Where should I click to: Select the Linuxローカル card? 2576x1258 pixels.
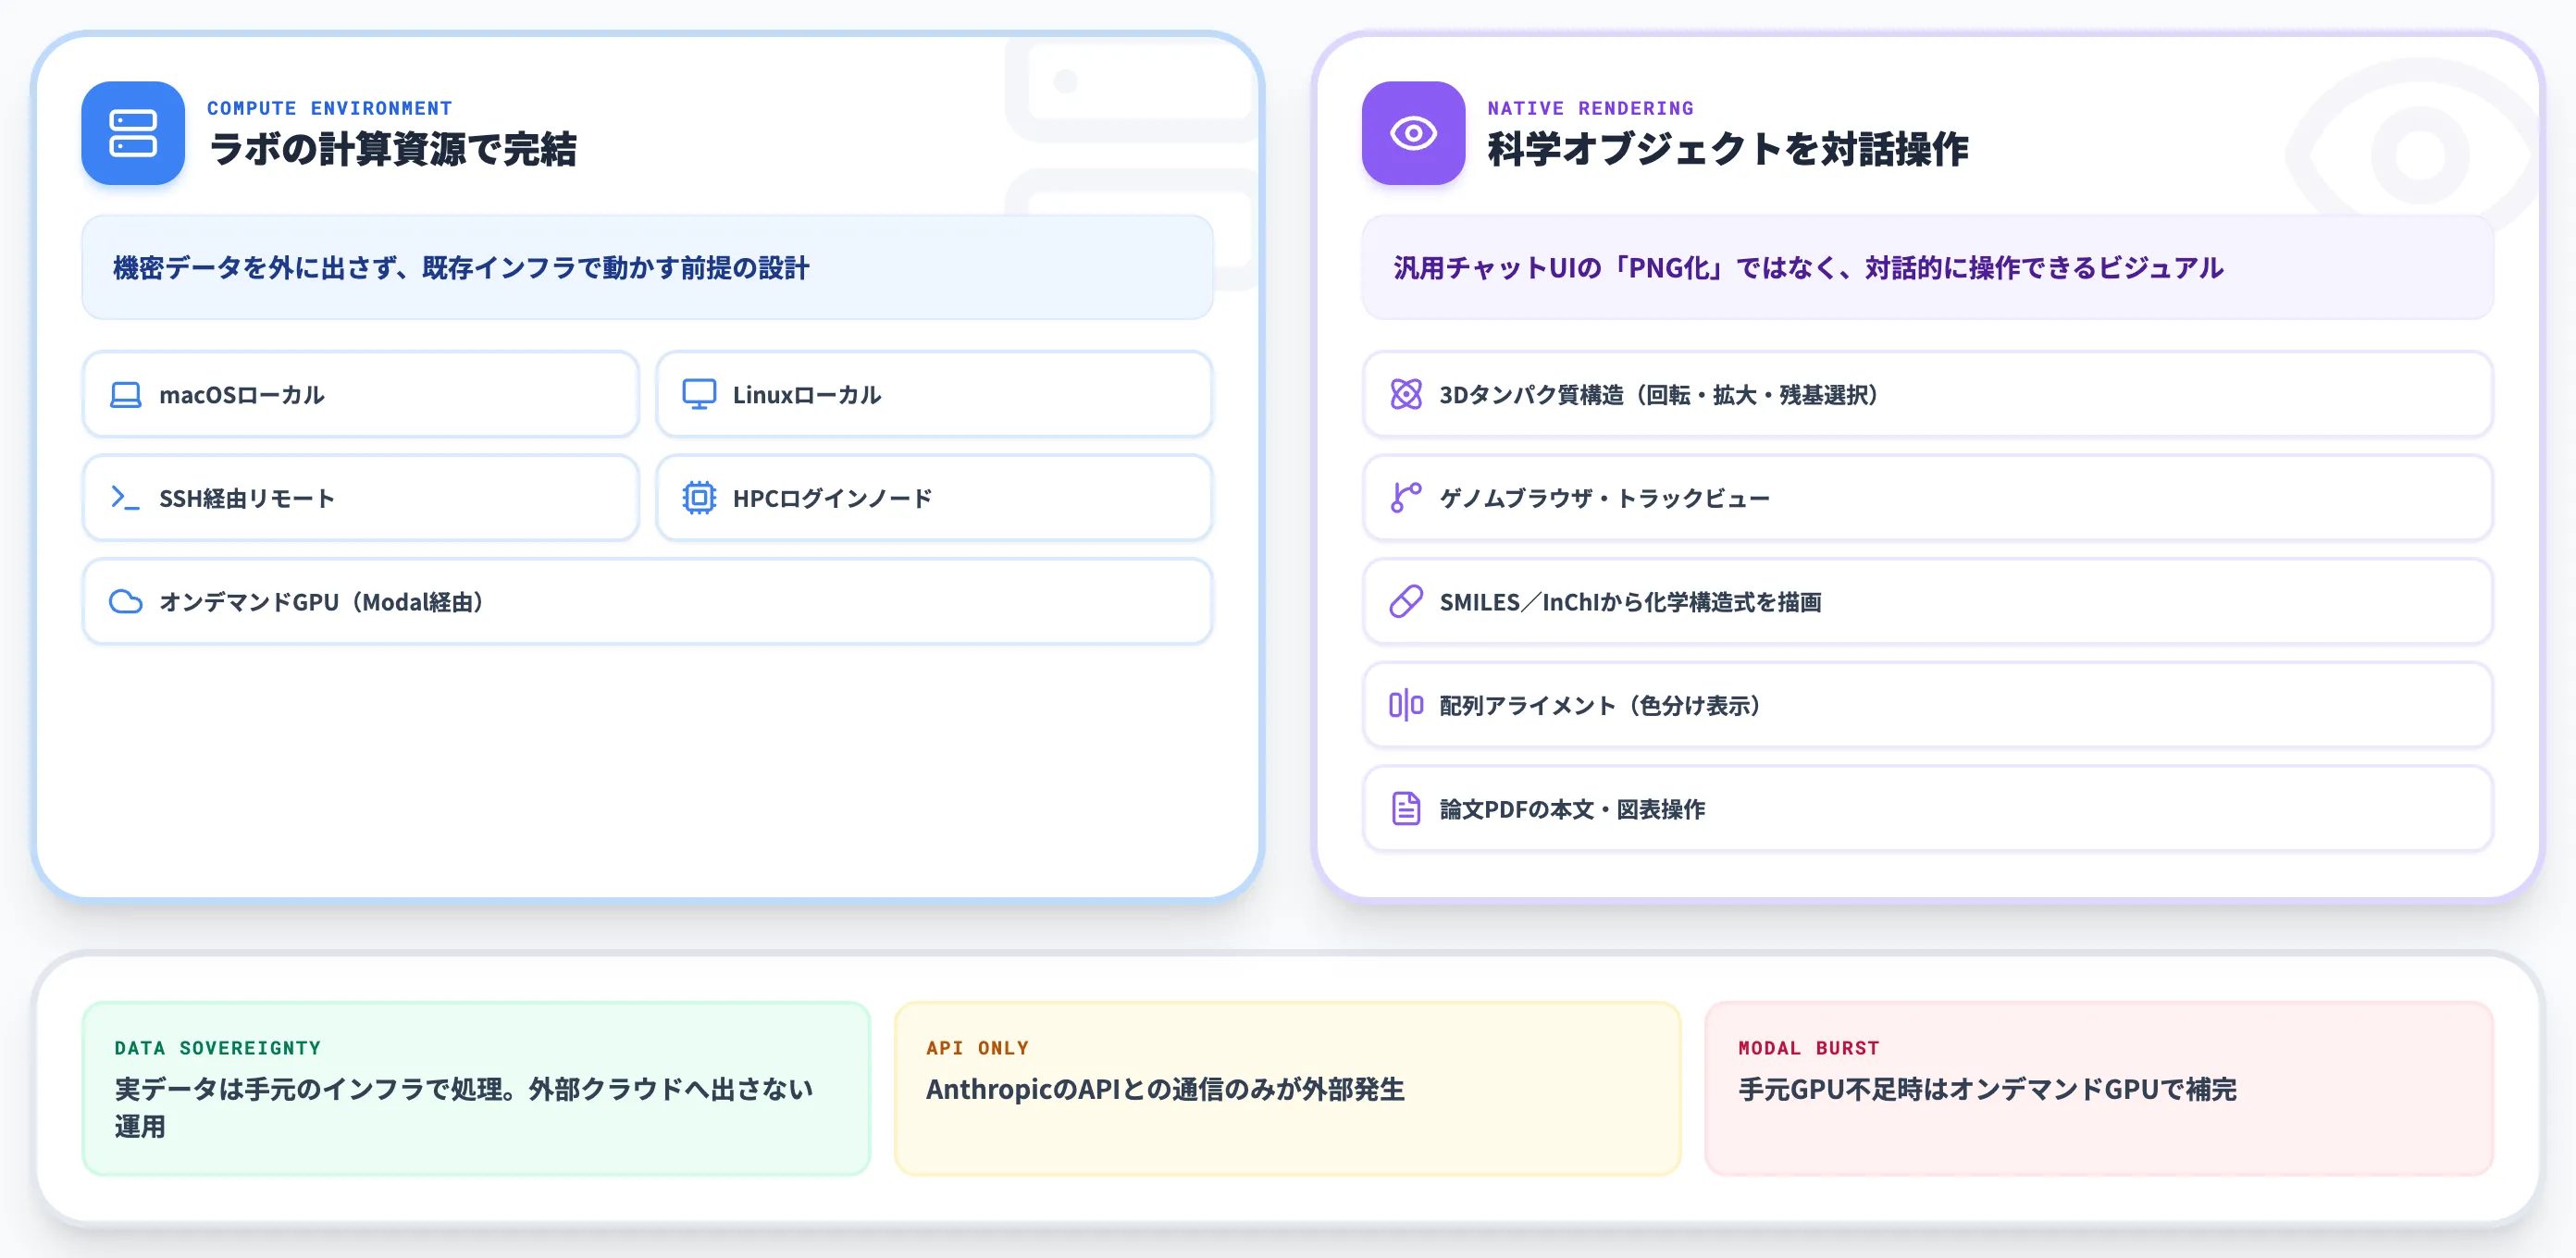[934, 395]
